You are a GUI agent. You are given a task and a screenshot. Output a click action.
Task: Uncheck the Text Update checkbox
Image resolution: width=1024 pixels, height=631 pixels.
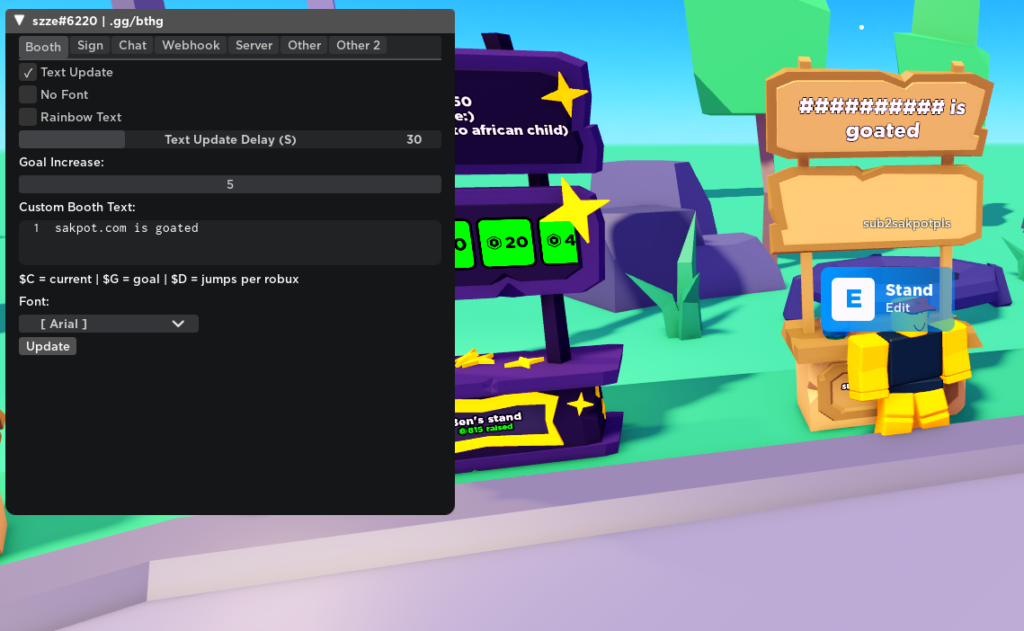(27, 73)
